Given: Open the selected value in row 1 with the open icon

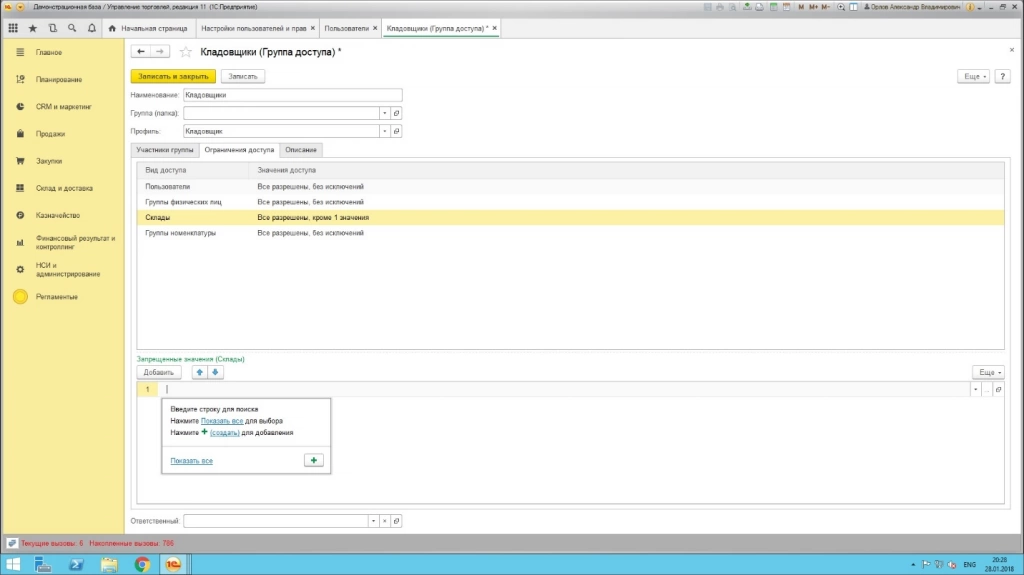Looking at the screenshot, I should click(998, 389).
